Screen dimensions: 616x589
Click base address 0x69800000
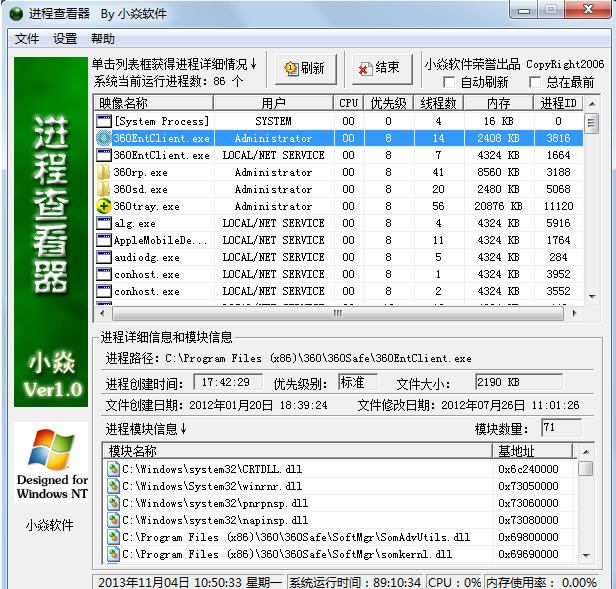click(x=528, y=537)
